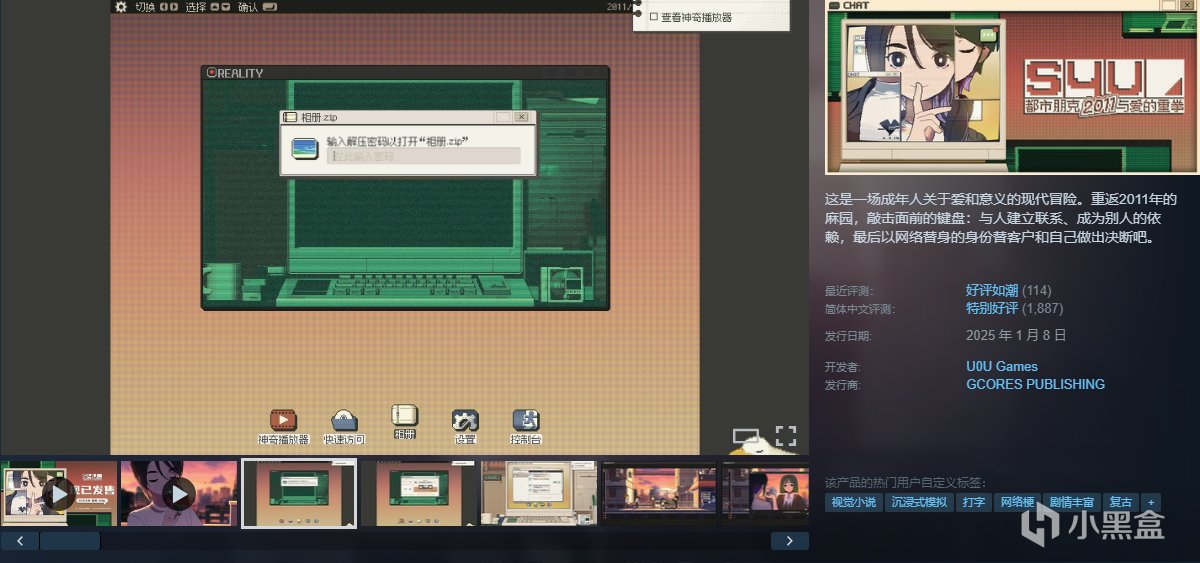
Task: Click the 简体中文评测 label
Action: click(861, 309)
